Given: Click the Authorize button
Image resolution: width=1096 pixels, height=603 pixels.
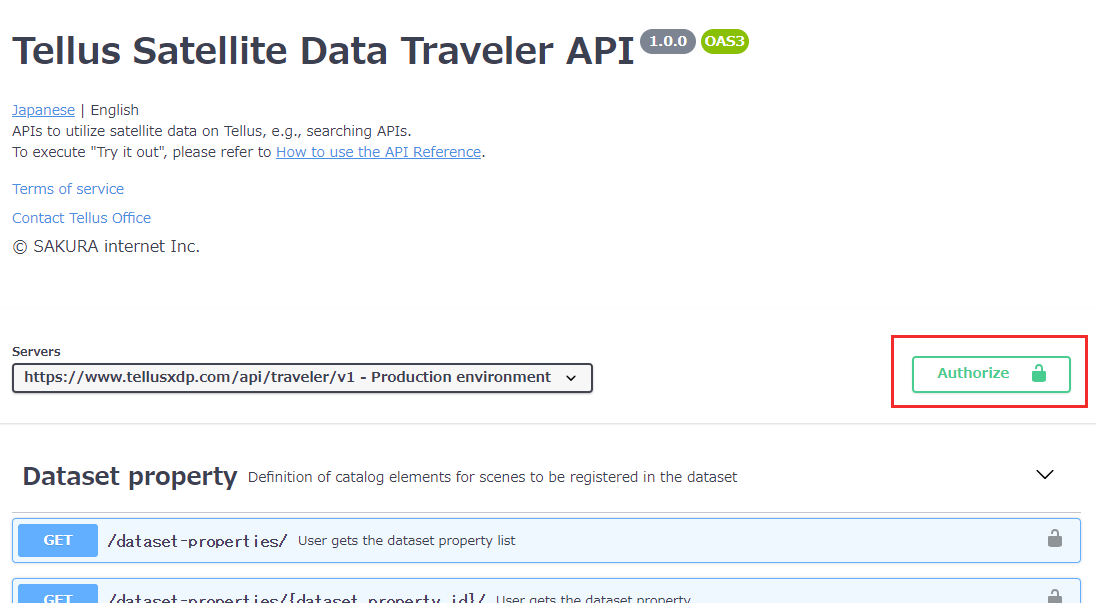Looking at the screenshot, I should [x=990, y=374].
